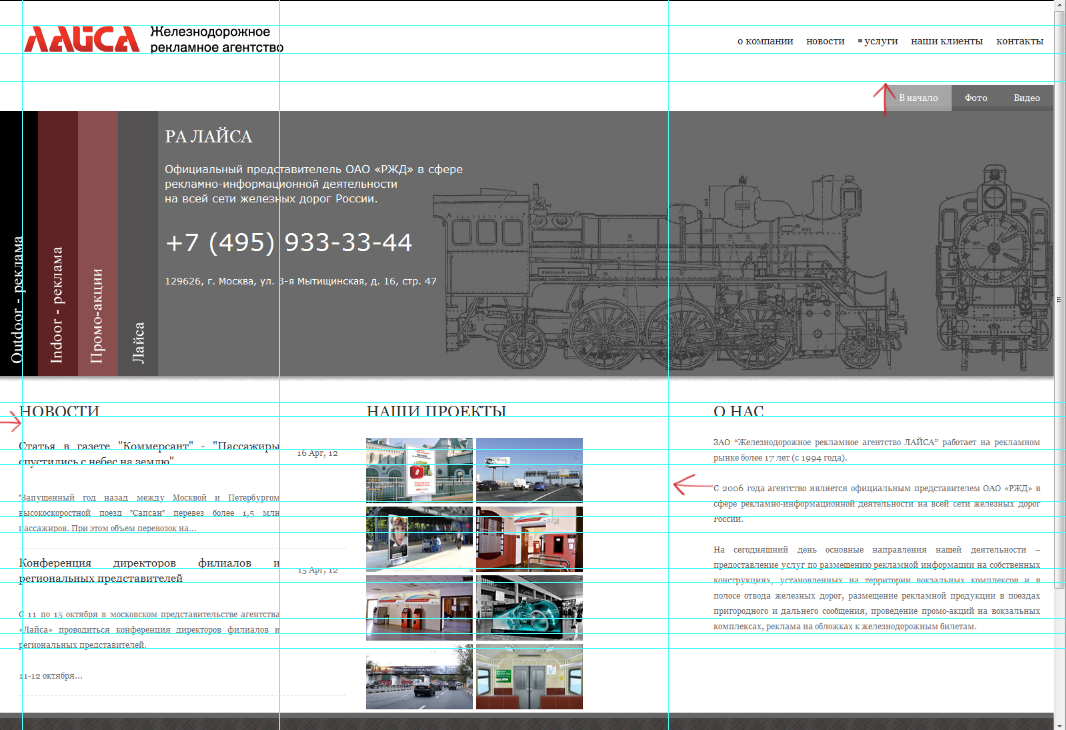1066x730 pixels.
Task: Select 'наши клиенты' in the top menu
Action: [x=946, y=41]
